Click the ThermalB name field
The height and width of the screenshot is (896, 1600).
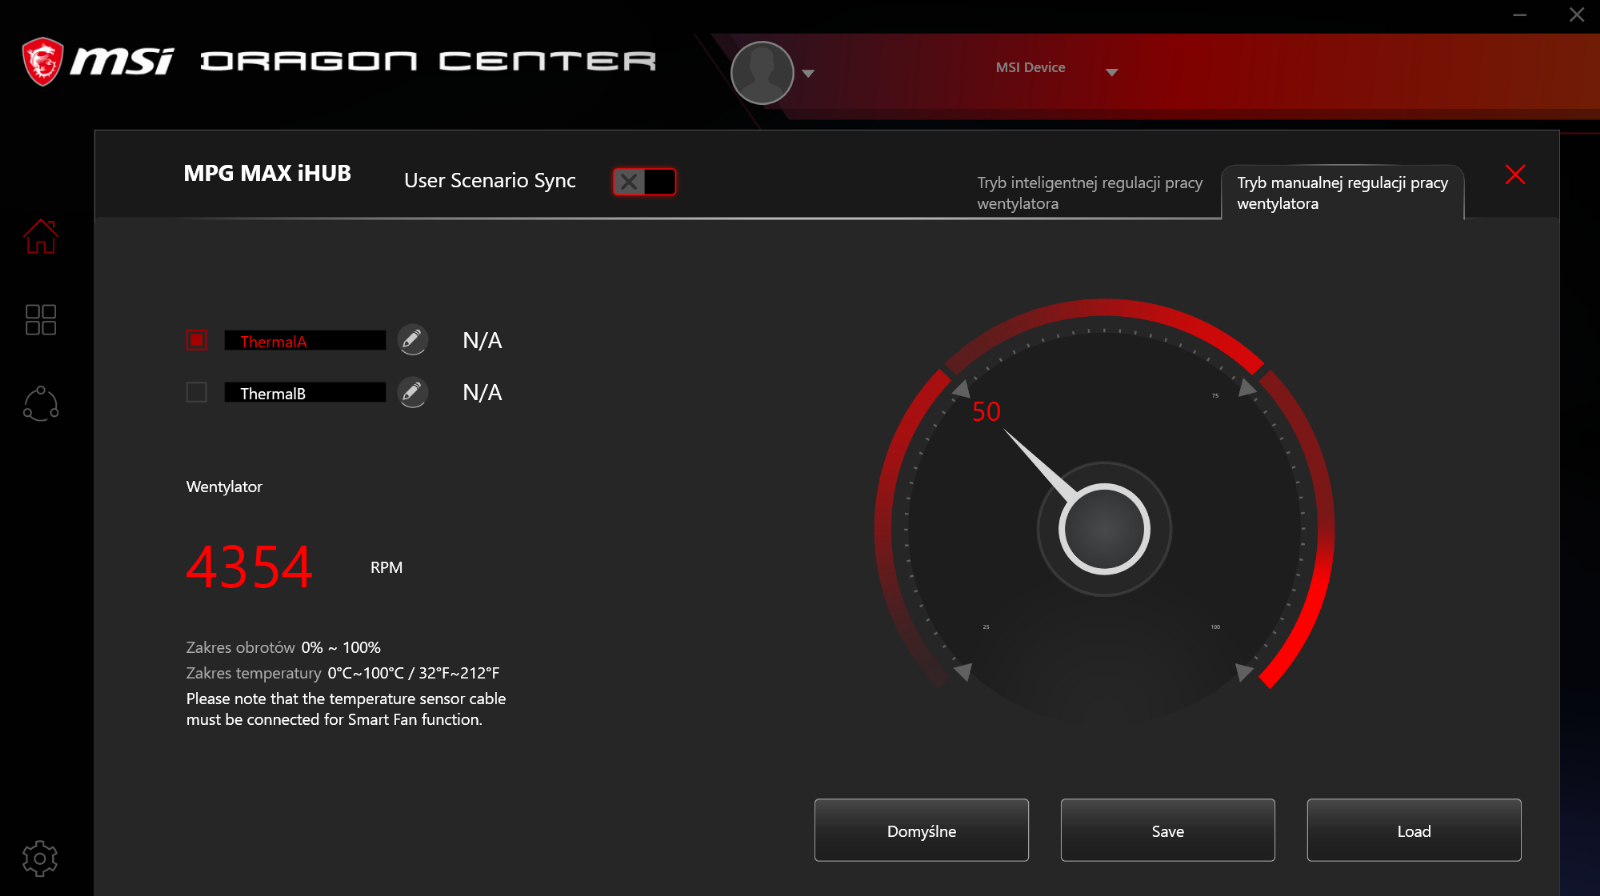tap(305, 393)
